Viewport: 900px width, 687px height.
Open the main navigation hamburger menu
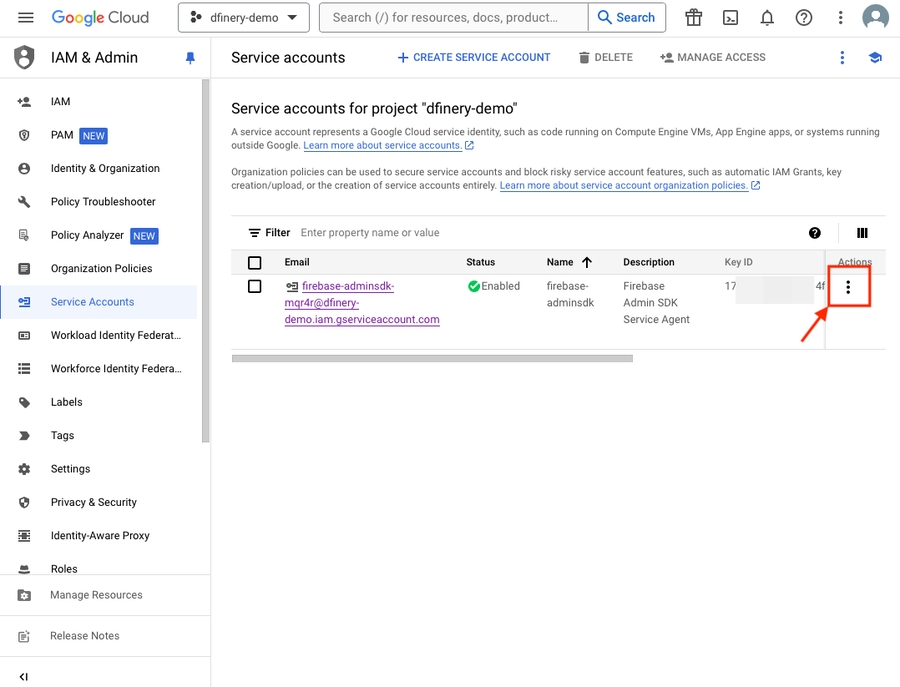(26, 18)
